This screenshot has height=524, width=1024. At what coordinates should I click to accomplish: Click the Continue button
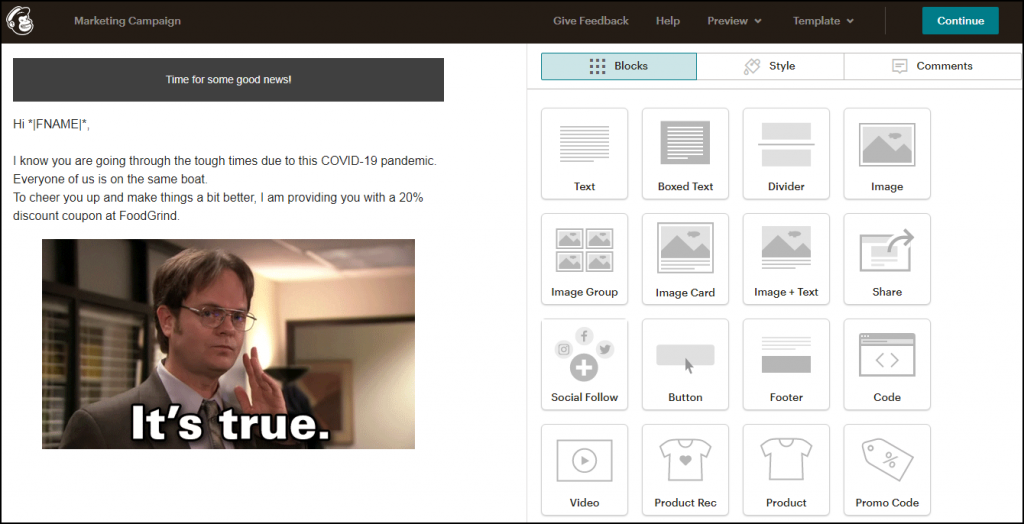coord(960,21)
